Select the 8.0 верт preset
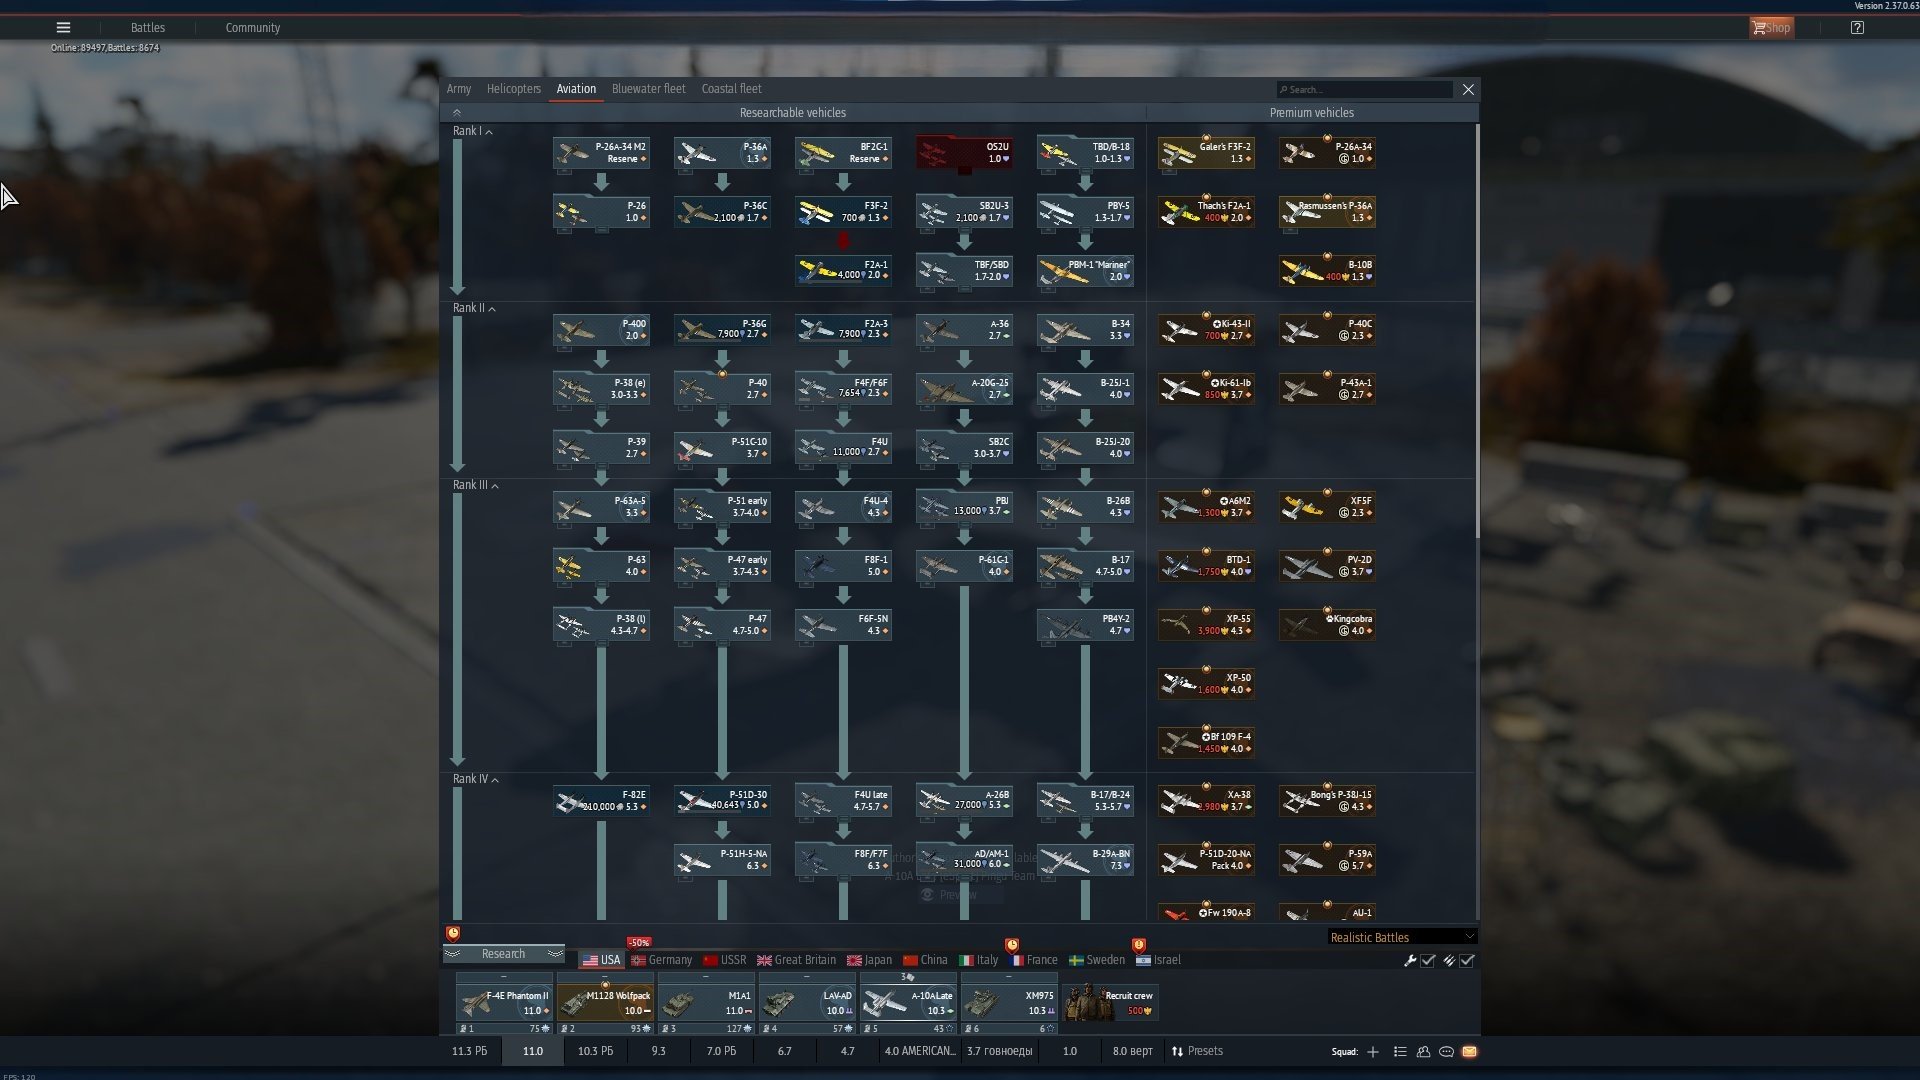 1132,1052
